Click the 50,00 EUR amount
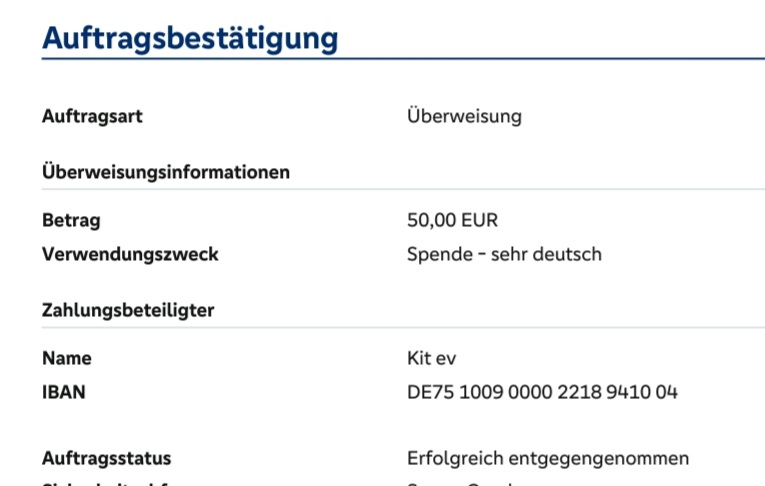Viewport: 765px width, 486px height. [452, 220]
